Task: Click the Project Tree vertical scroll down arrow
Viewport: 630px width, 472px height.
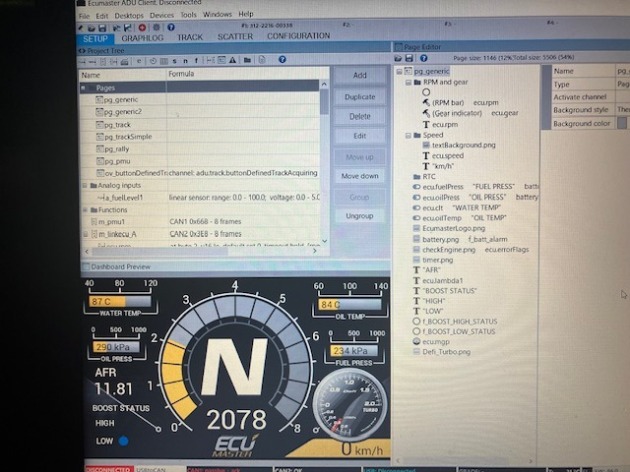Action: coord(324,241)
